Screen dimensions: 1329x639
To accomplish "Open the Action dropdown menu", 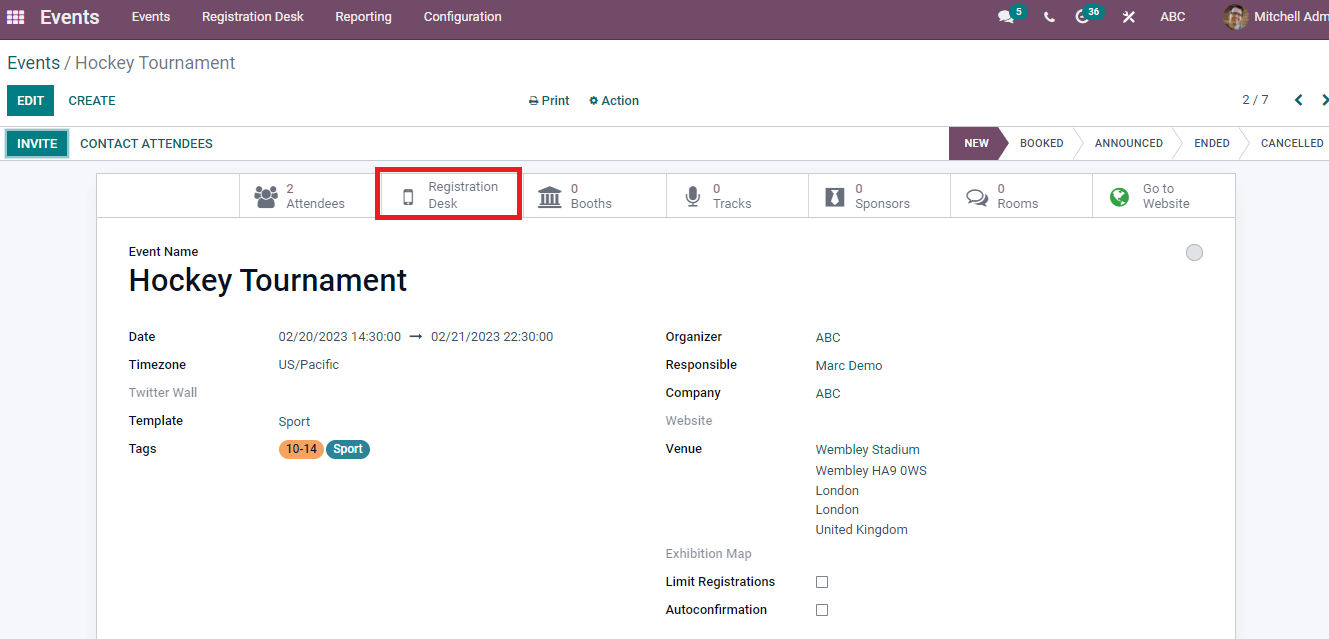I will click(614, 101).
